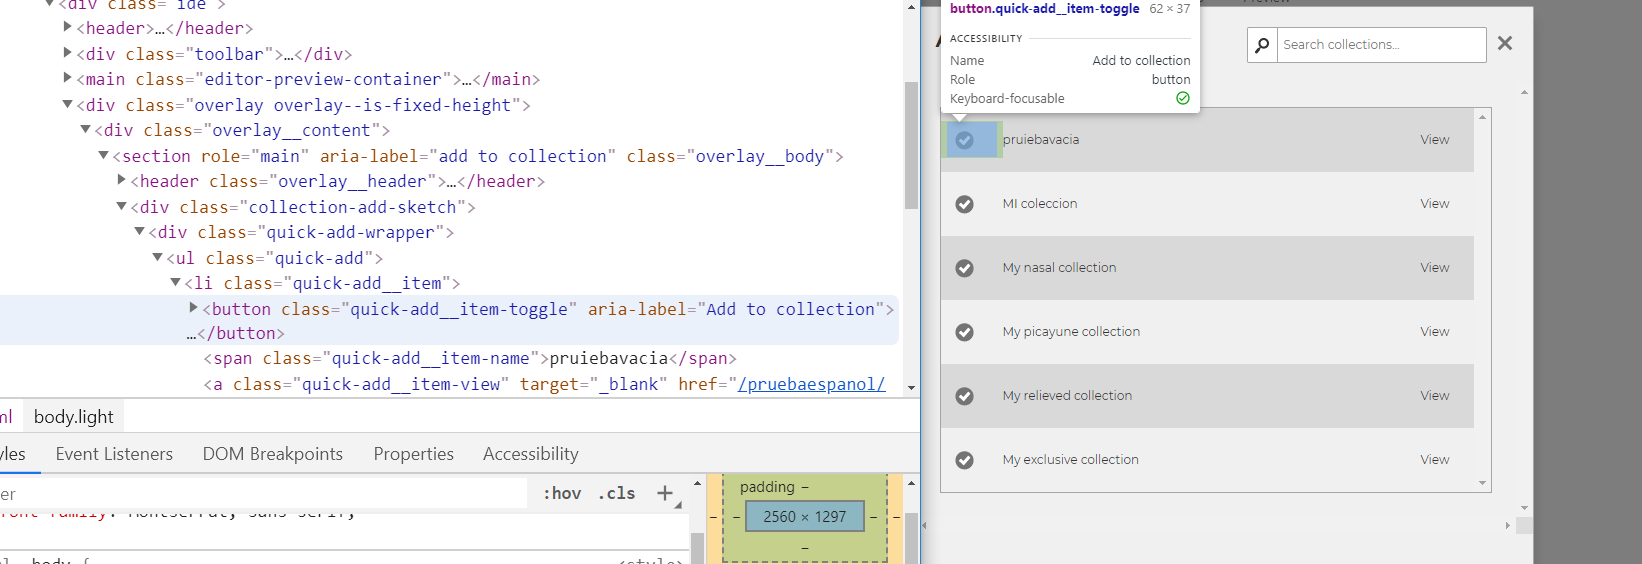The height and width of the screenshot is (564, 1642).
Task: Toggle the .cls class editor button
Action: 617,493
